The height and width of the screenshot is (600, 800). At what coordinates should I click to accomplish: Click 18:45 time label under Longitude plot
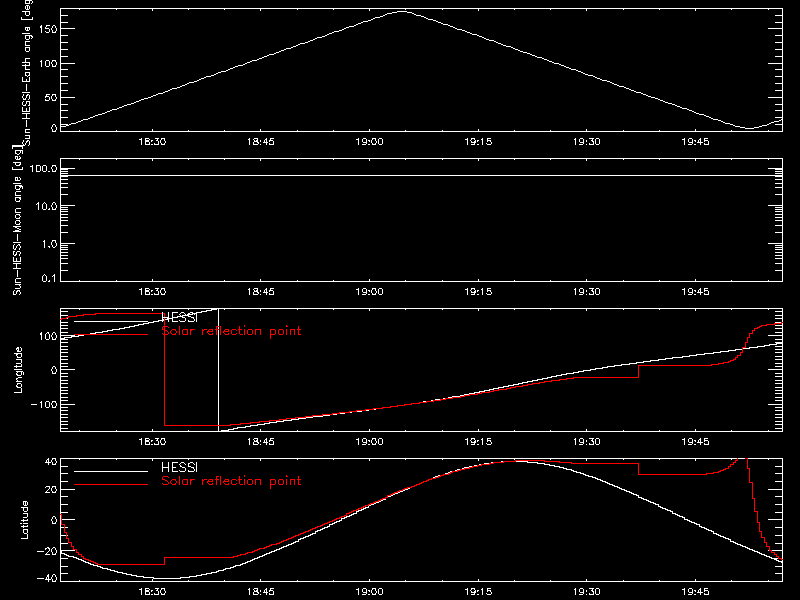[261, 441]
